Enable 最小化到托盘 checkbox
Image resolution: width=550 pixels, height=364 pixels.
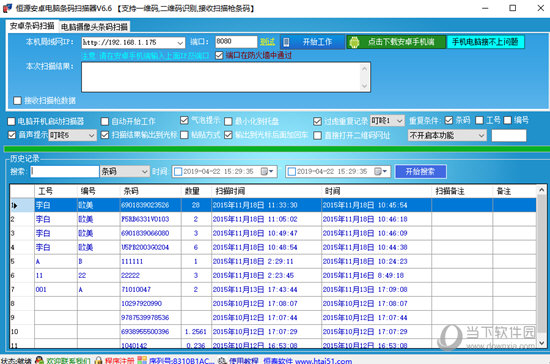(x=228, y=121)
